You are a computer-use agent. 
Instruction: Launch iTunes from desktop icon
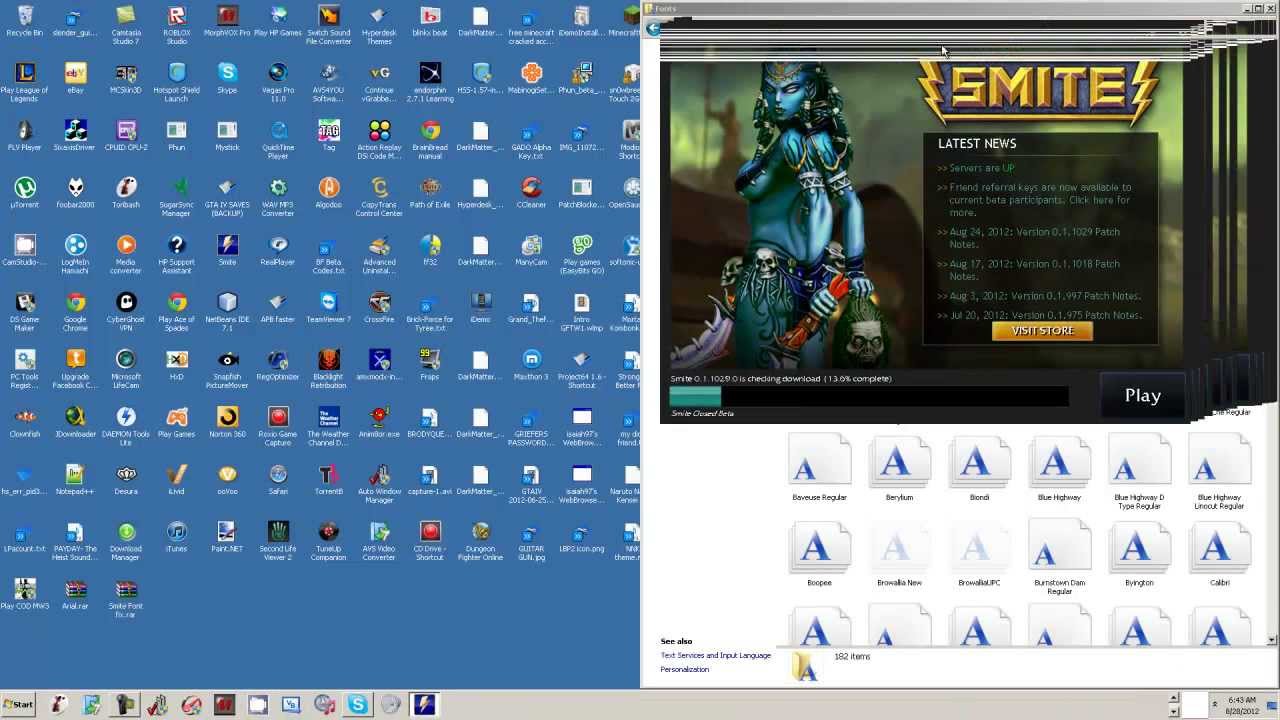[x=177, y=538]
